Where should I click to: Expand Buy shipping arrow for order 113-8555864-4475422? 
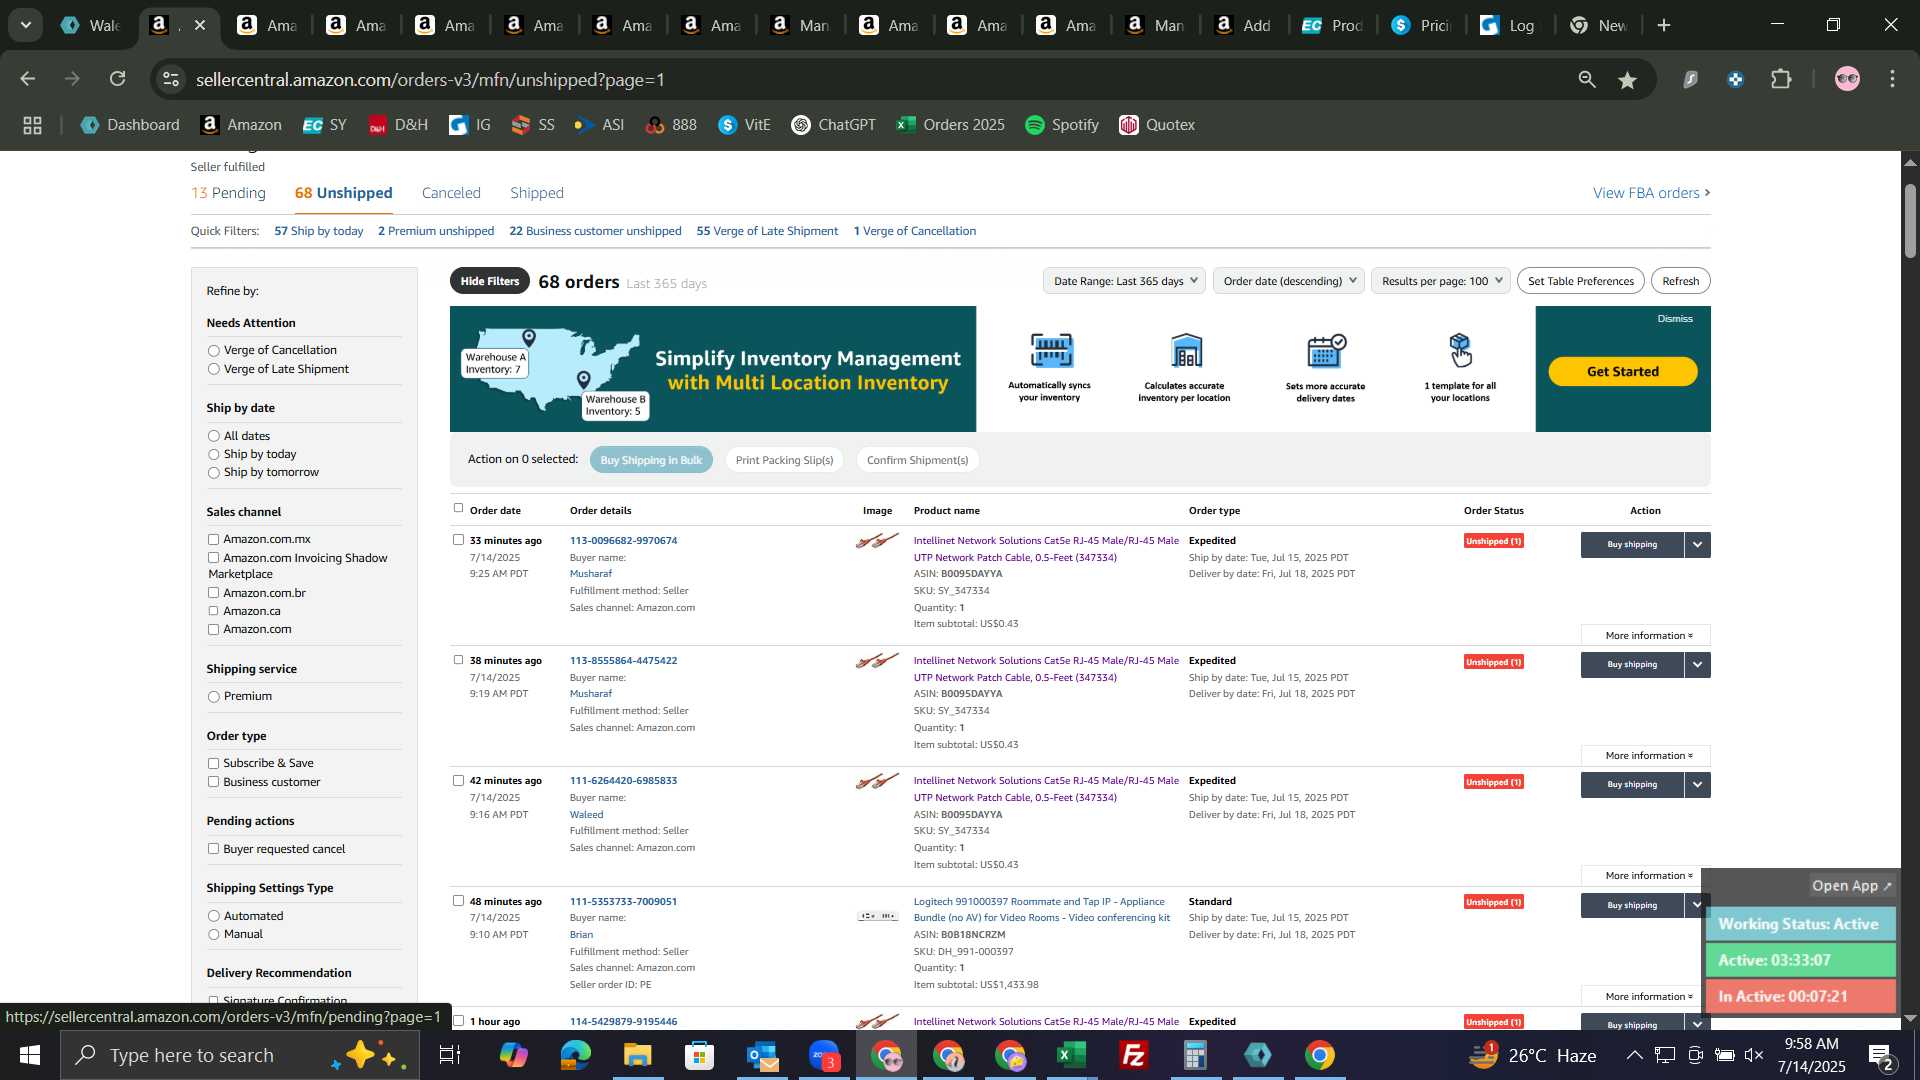[1697, 665]
